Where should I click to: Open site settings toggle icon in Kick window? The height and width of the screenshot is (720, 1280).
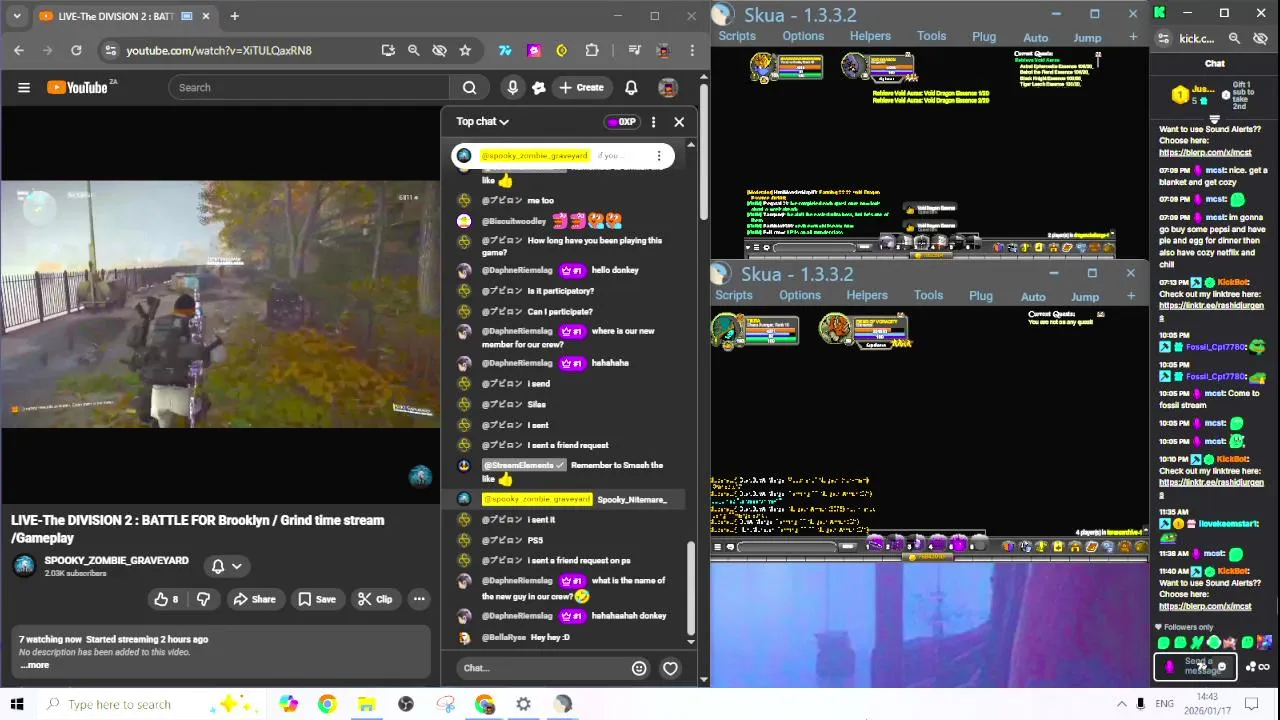[1163, 38]
